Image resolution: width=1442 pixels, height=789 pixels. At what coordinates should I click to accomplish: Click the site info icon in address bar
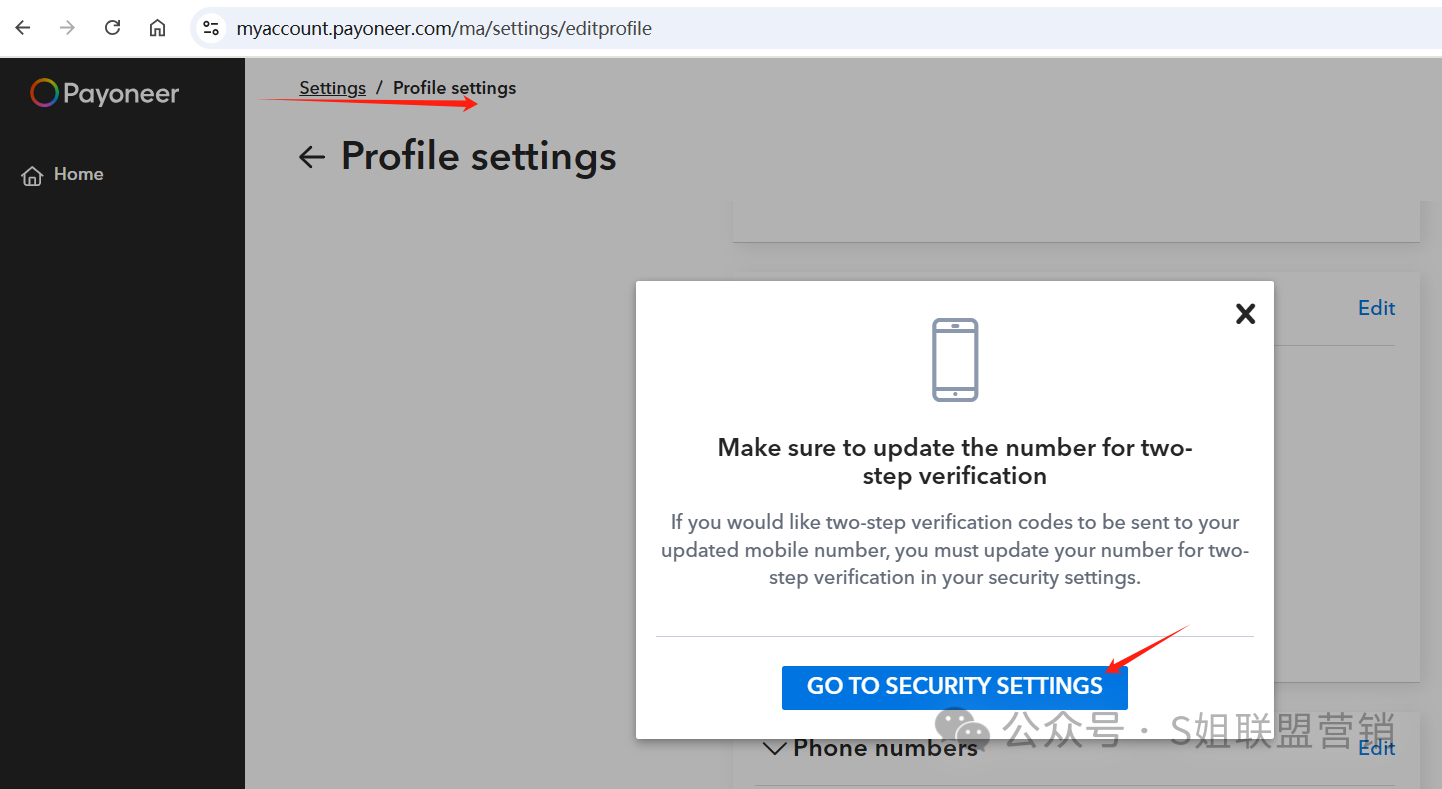(211, 28)
